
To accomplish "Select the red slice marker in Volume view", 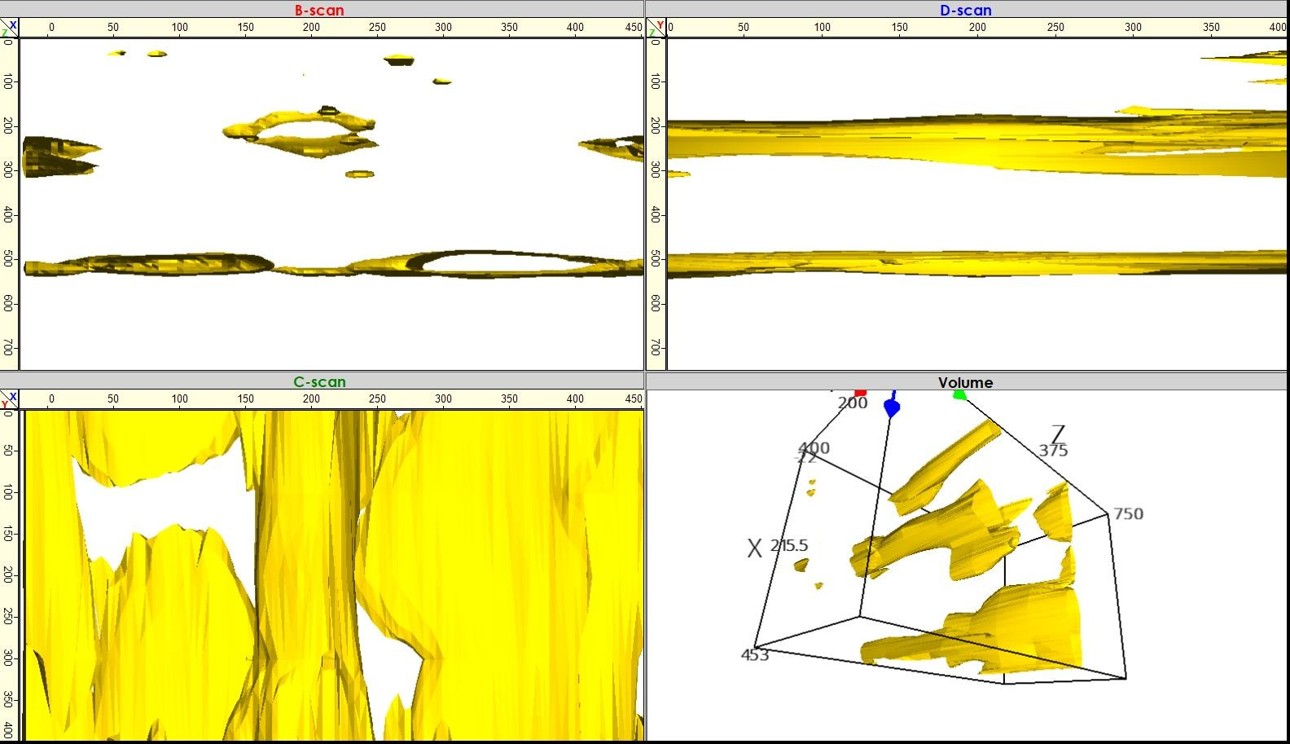I will (x=860, y=393).
